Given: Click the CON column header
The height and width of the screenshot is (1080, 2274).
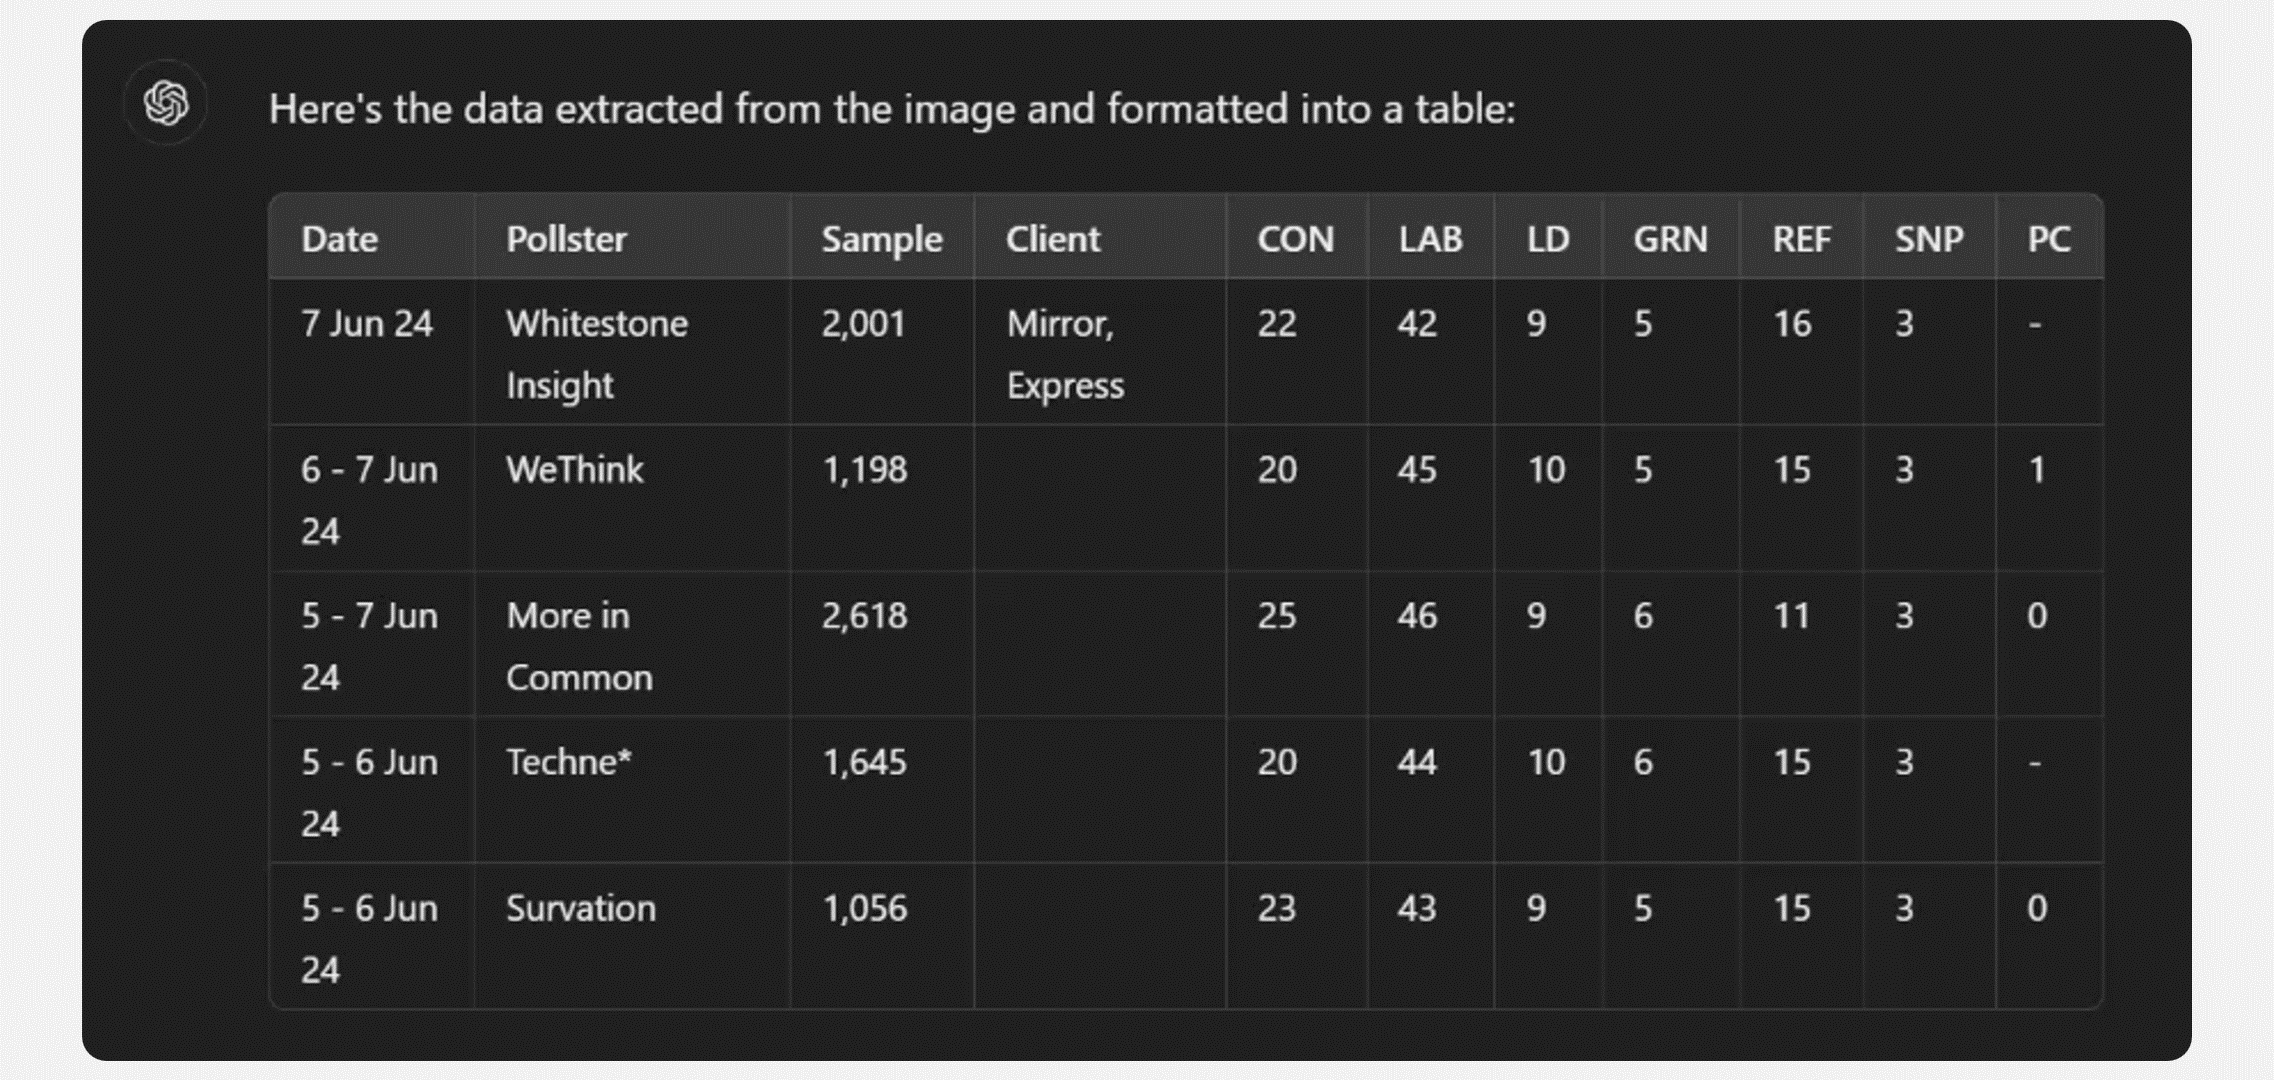Looking at the screenshot, I should tap(1295, 239).
